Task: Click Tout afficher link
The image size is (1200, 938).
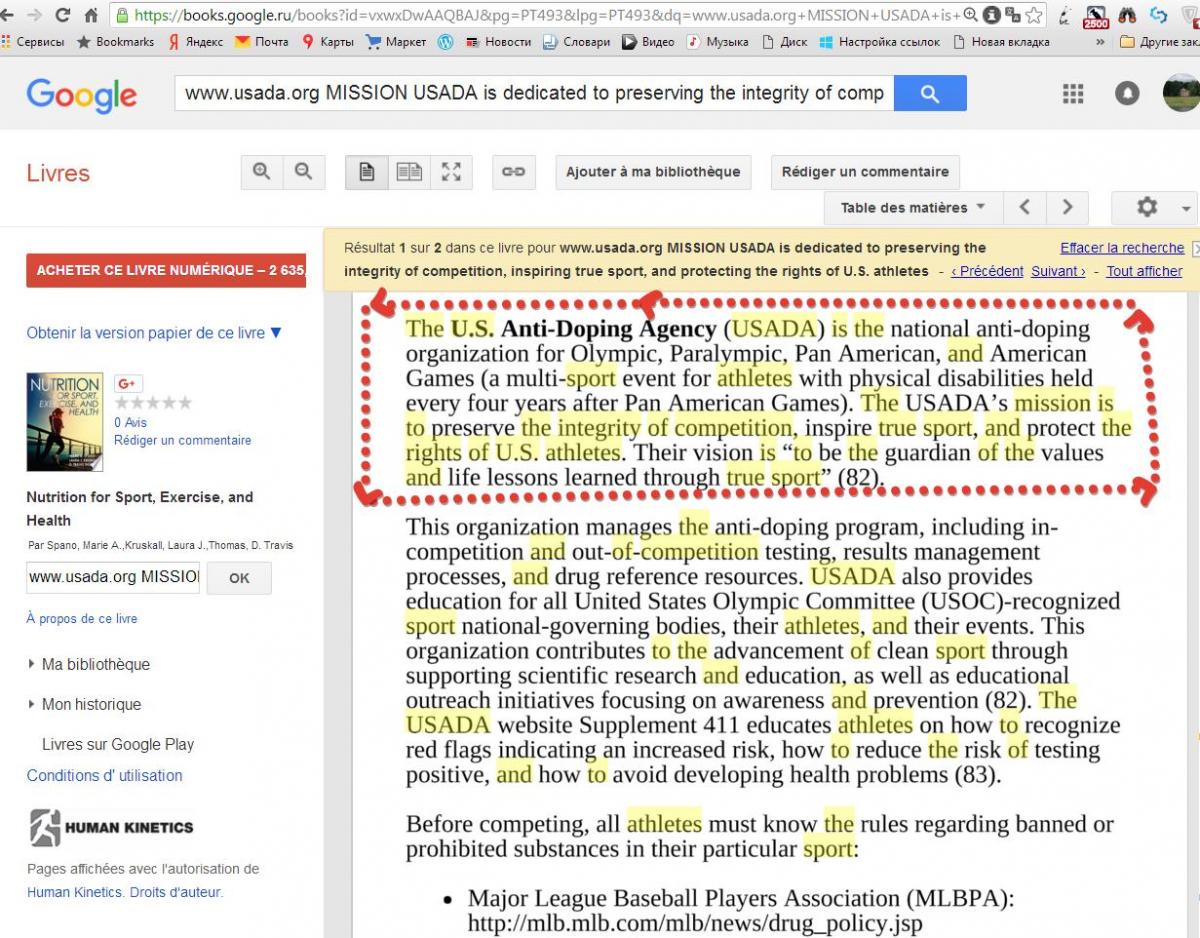Action: coord(1144,271)
